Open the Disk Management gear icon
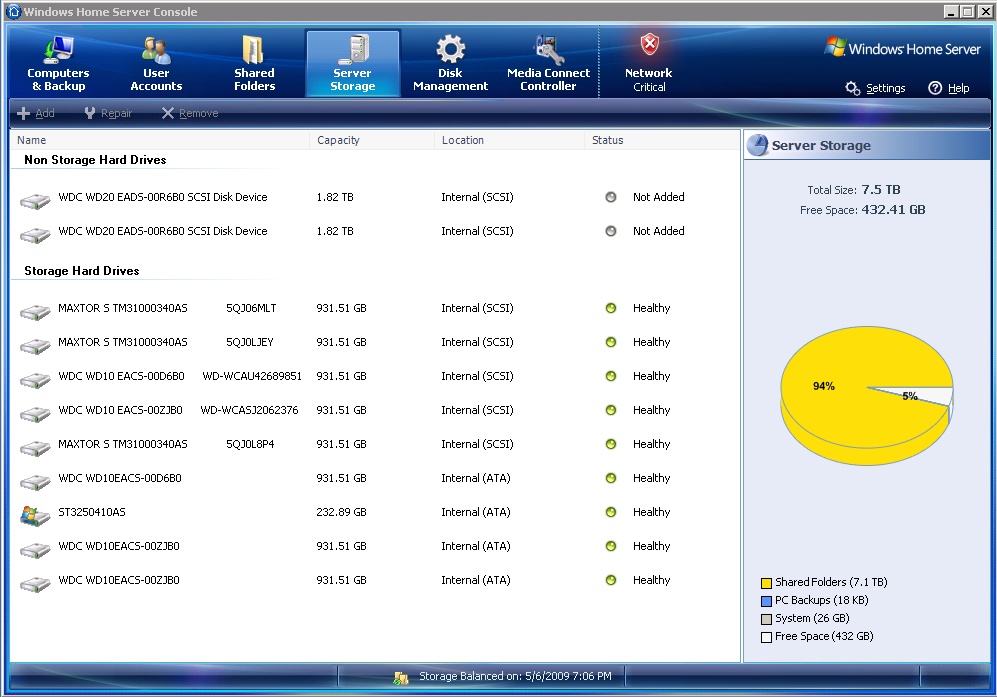This screenshot has height=697, width=997. (x=450, y=50)
